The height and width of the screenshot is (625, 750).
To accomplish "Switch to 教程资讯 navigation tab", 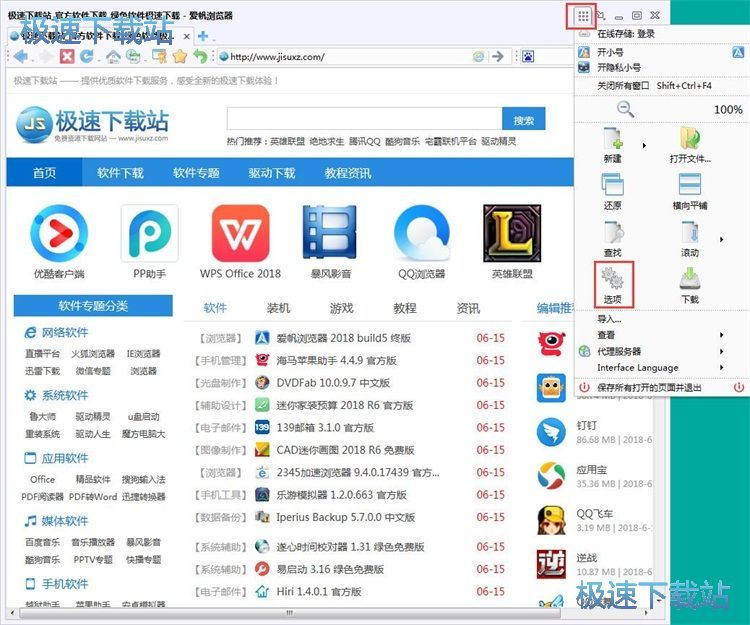I will (x=348, y=173).
